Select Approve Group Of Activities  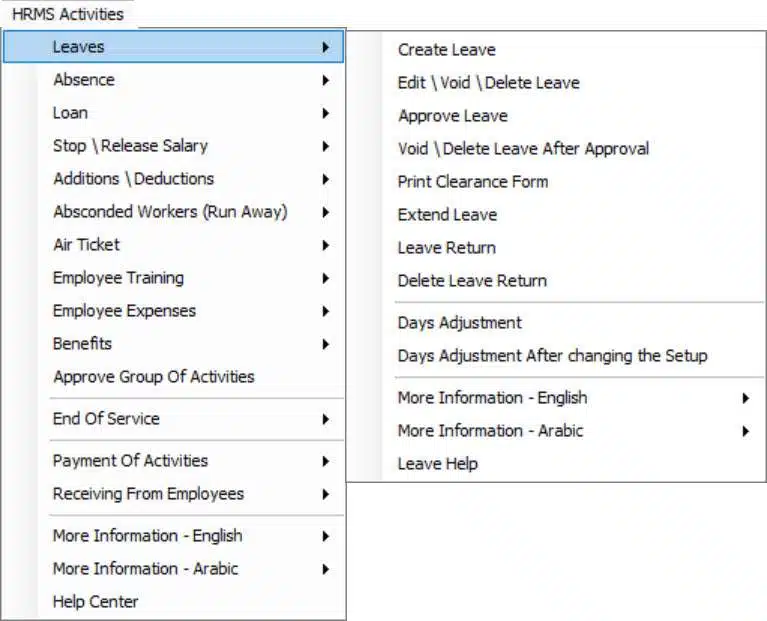tap(154, 377)
